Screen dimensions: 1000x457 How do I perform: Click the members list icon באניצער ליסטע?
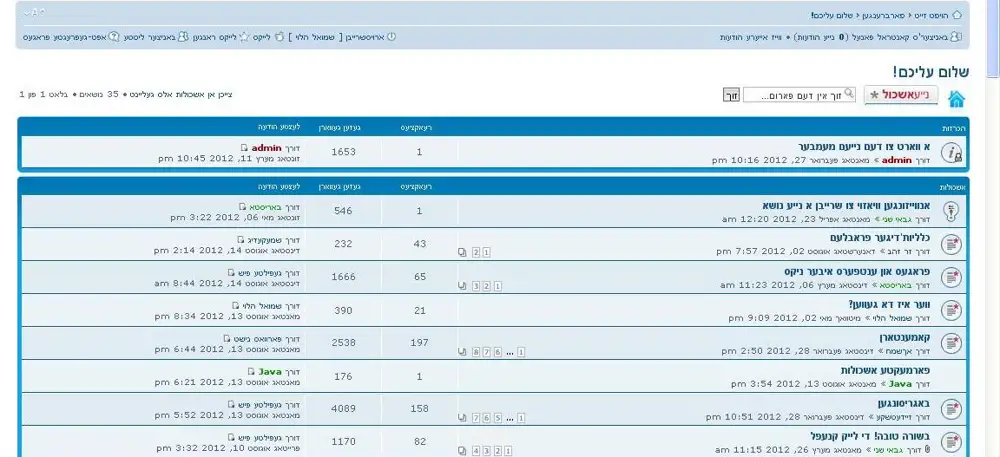pyautogui.click(x=183, y=37)
